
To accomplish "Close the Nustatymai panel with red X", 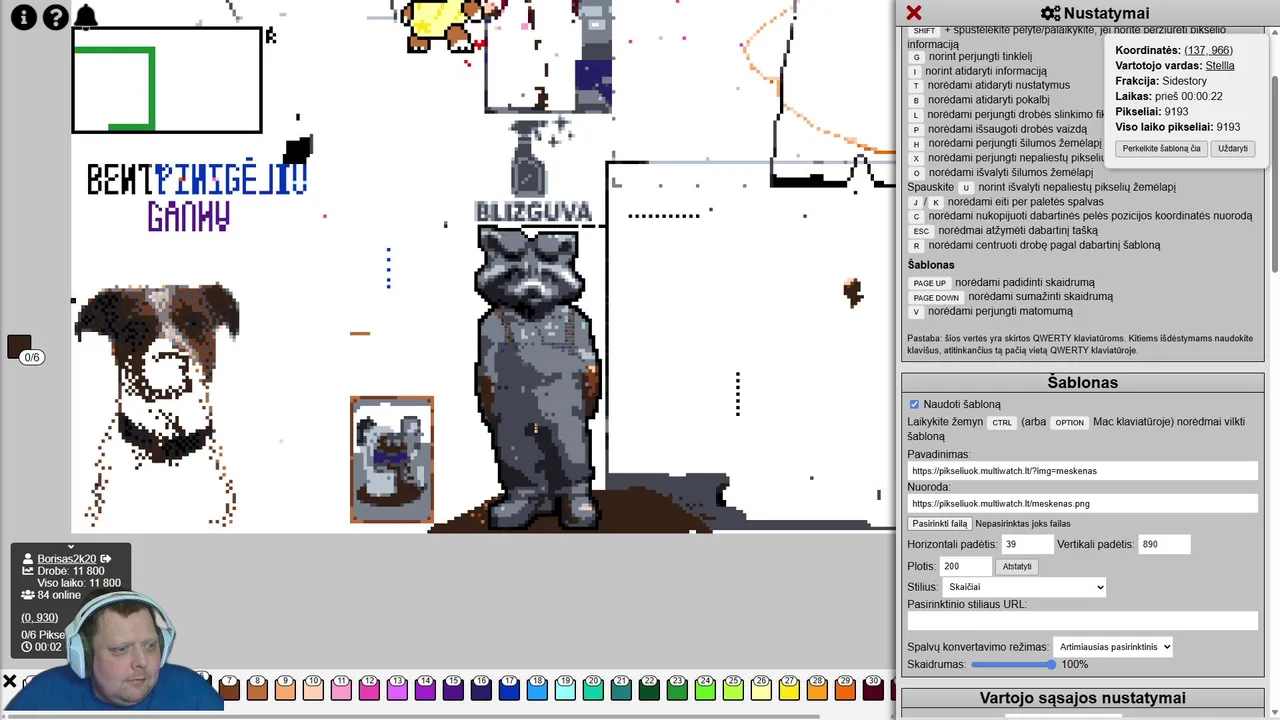I will (914, 13).
